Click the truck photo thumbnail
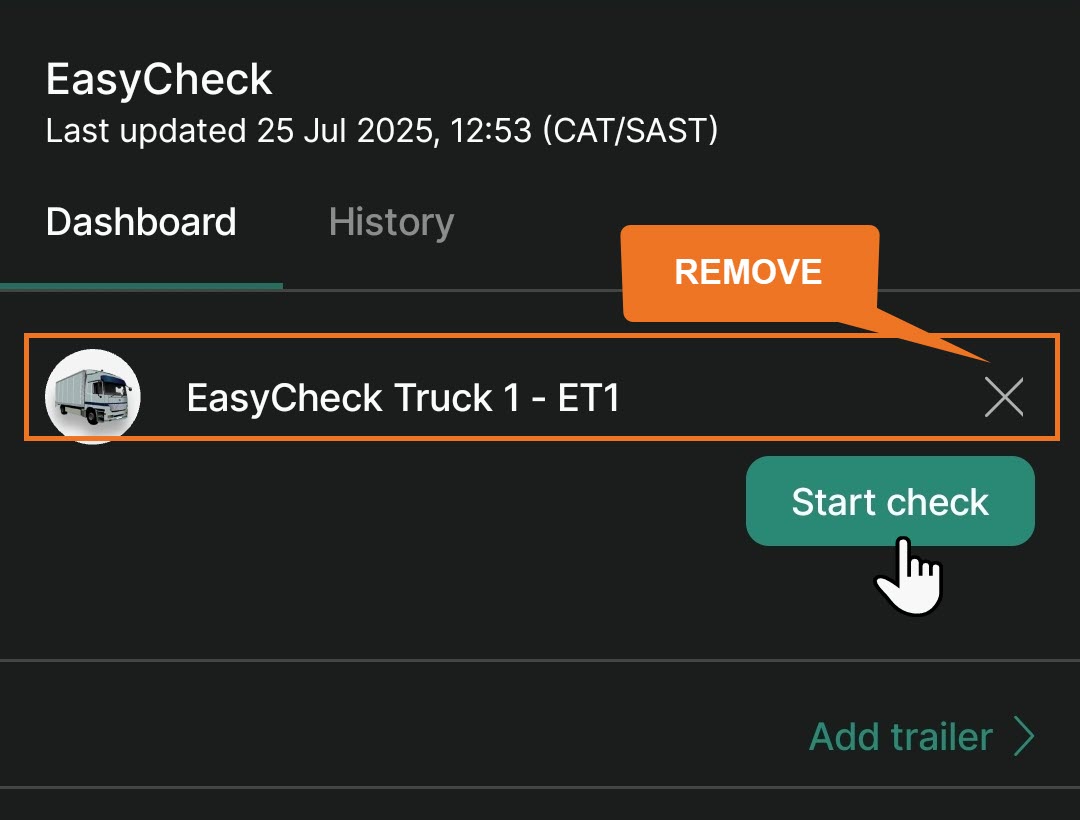Screen dimensions: 1080x820 pos(93,397)
